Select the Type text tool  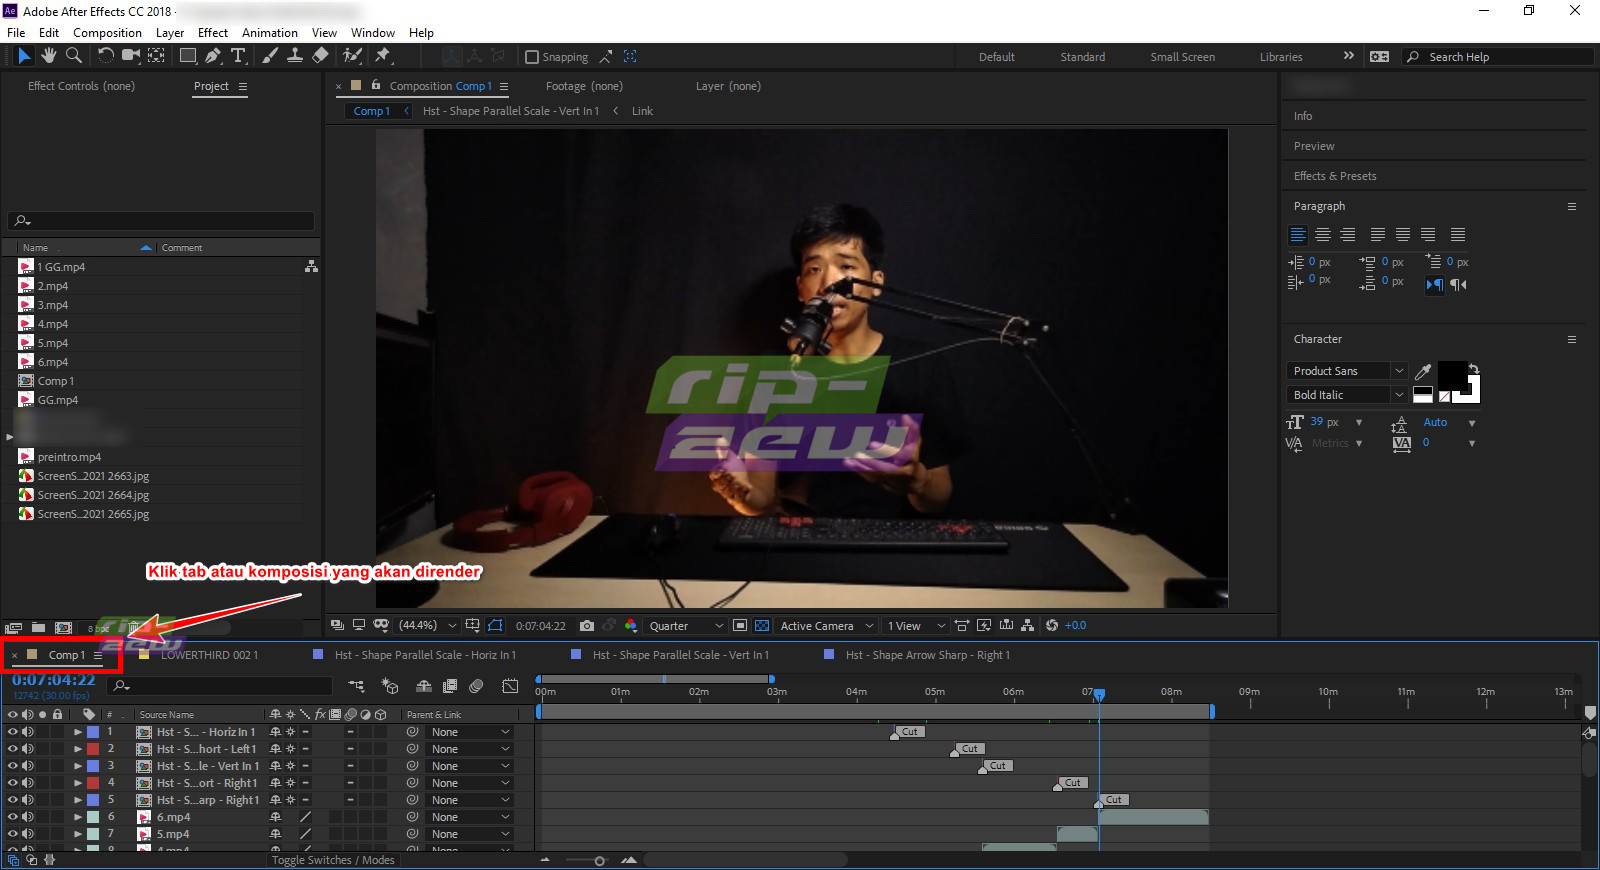(238, 56)
